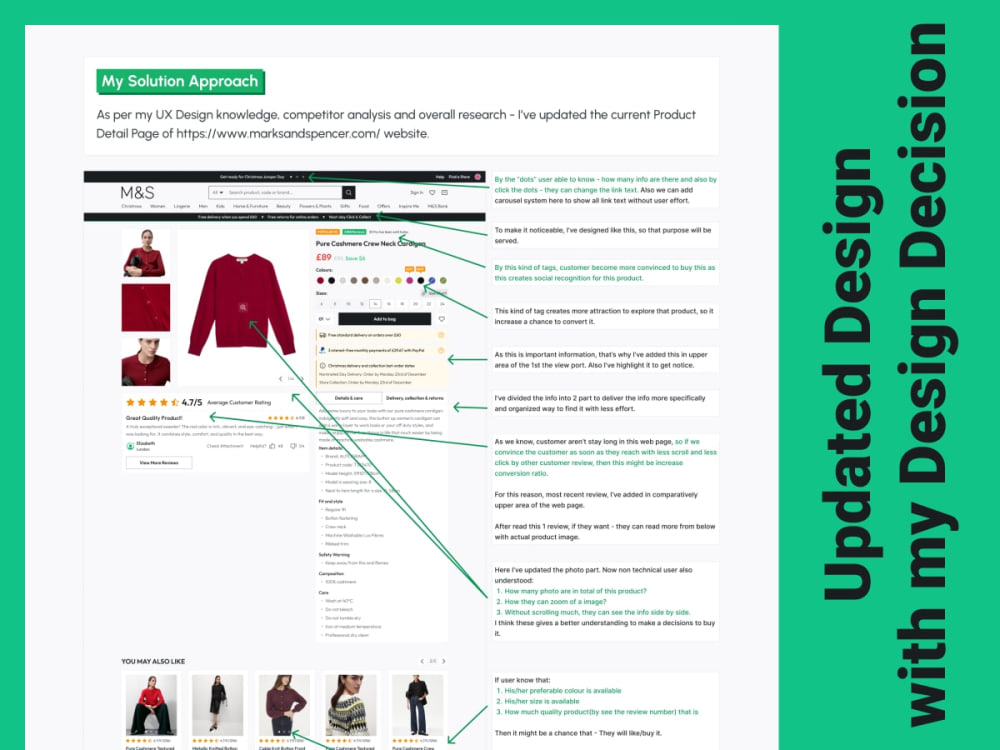
Task: Select size 24
Action: [442, 304]
